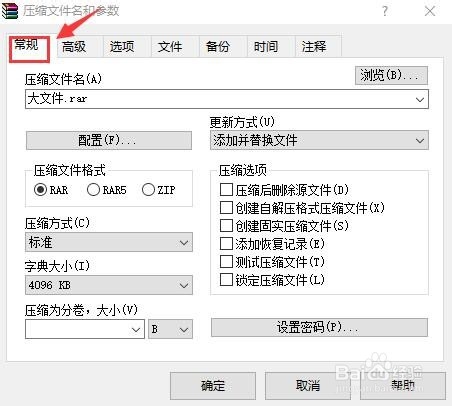The image size is (452, 406).
Task: Open the volume size unit B dropdown
Action: tap(170, 329)
